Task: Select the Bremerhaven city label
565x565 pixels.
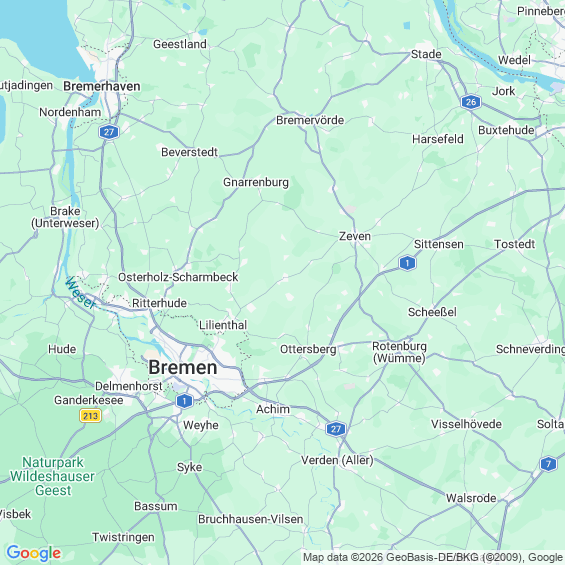Action: point(102,86)
